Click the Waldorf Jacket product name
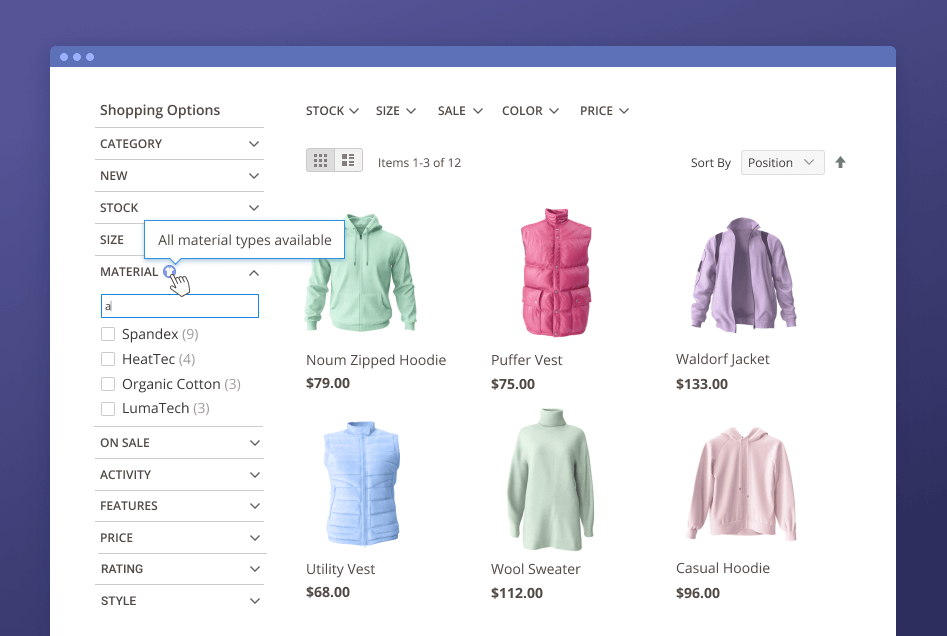The image size is (947, 636). [722, 359]
